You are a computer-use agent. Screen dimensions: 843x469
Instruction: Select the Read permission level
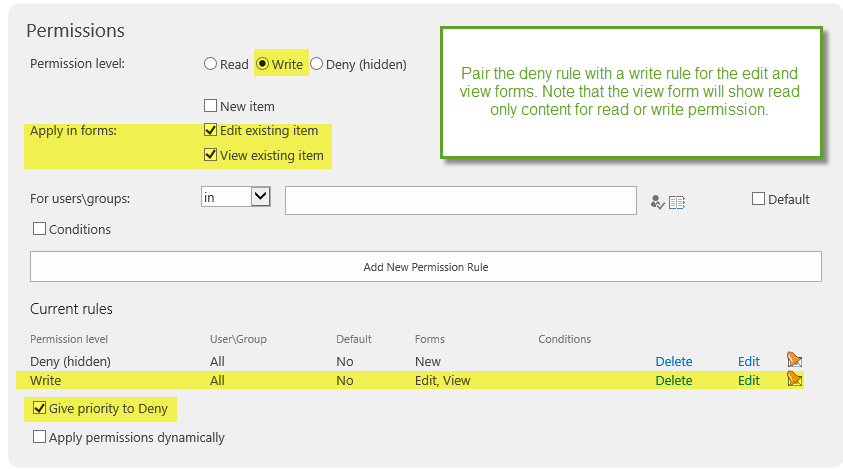pyautogui.click(x=210, y=64)
